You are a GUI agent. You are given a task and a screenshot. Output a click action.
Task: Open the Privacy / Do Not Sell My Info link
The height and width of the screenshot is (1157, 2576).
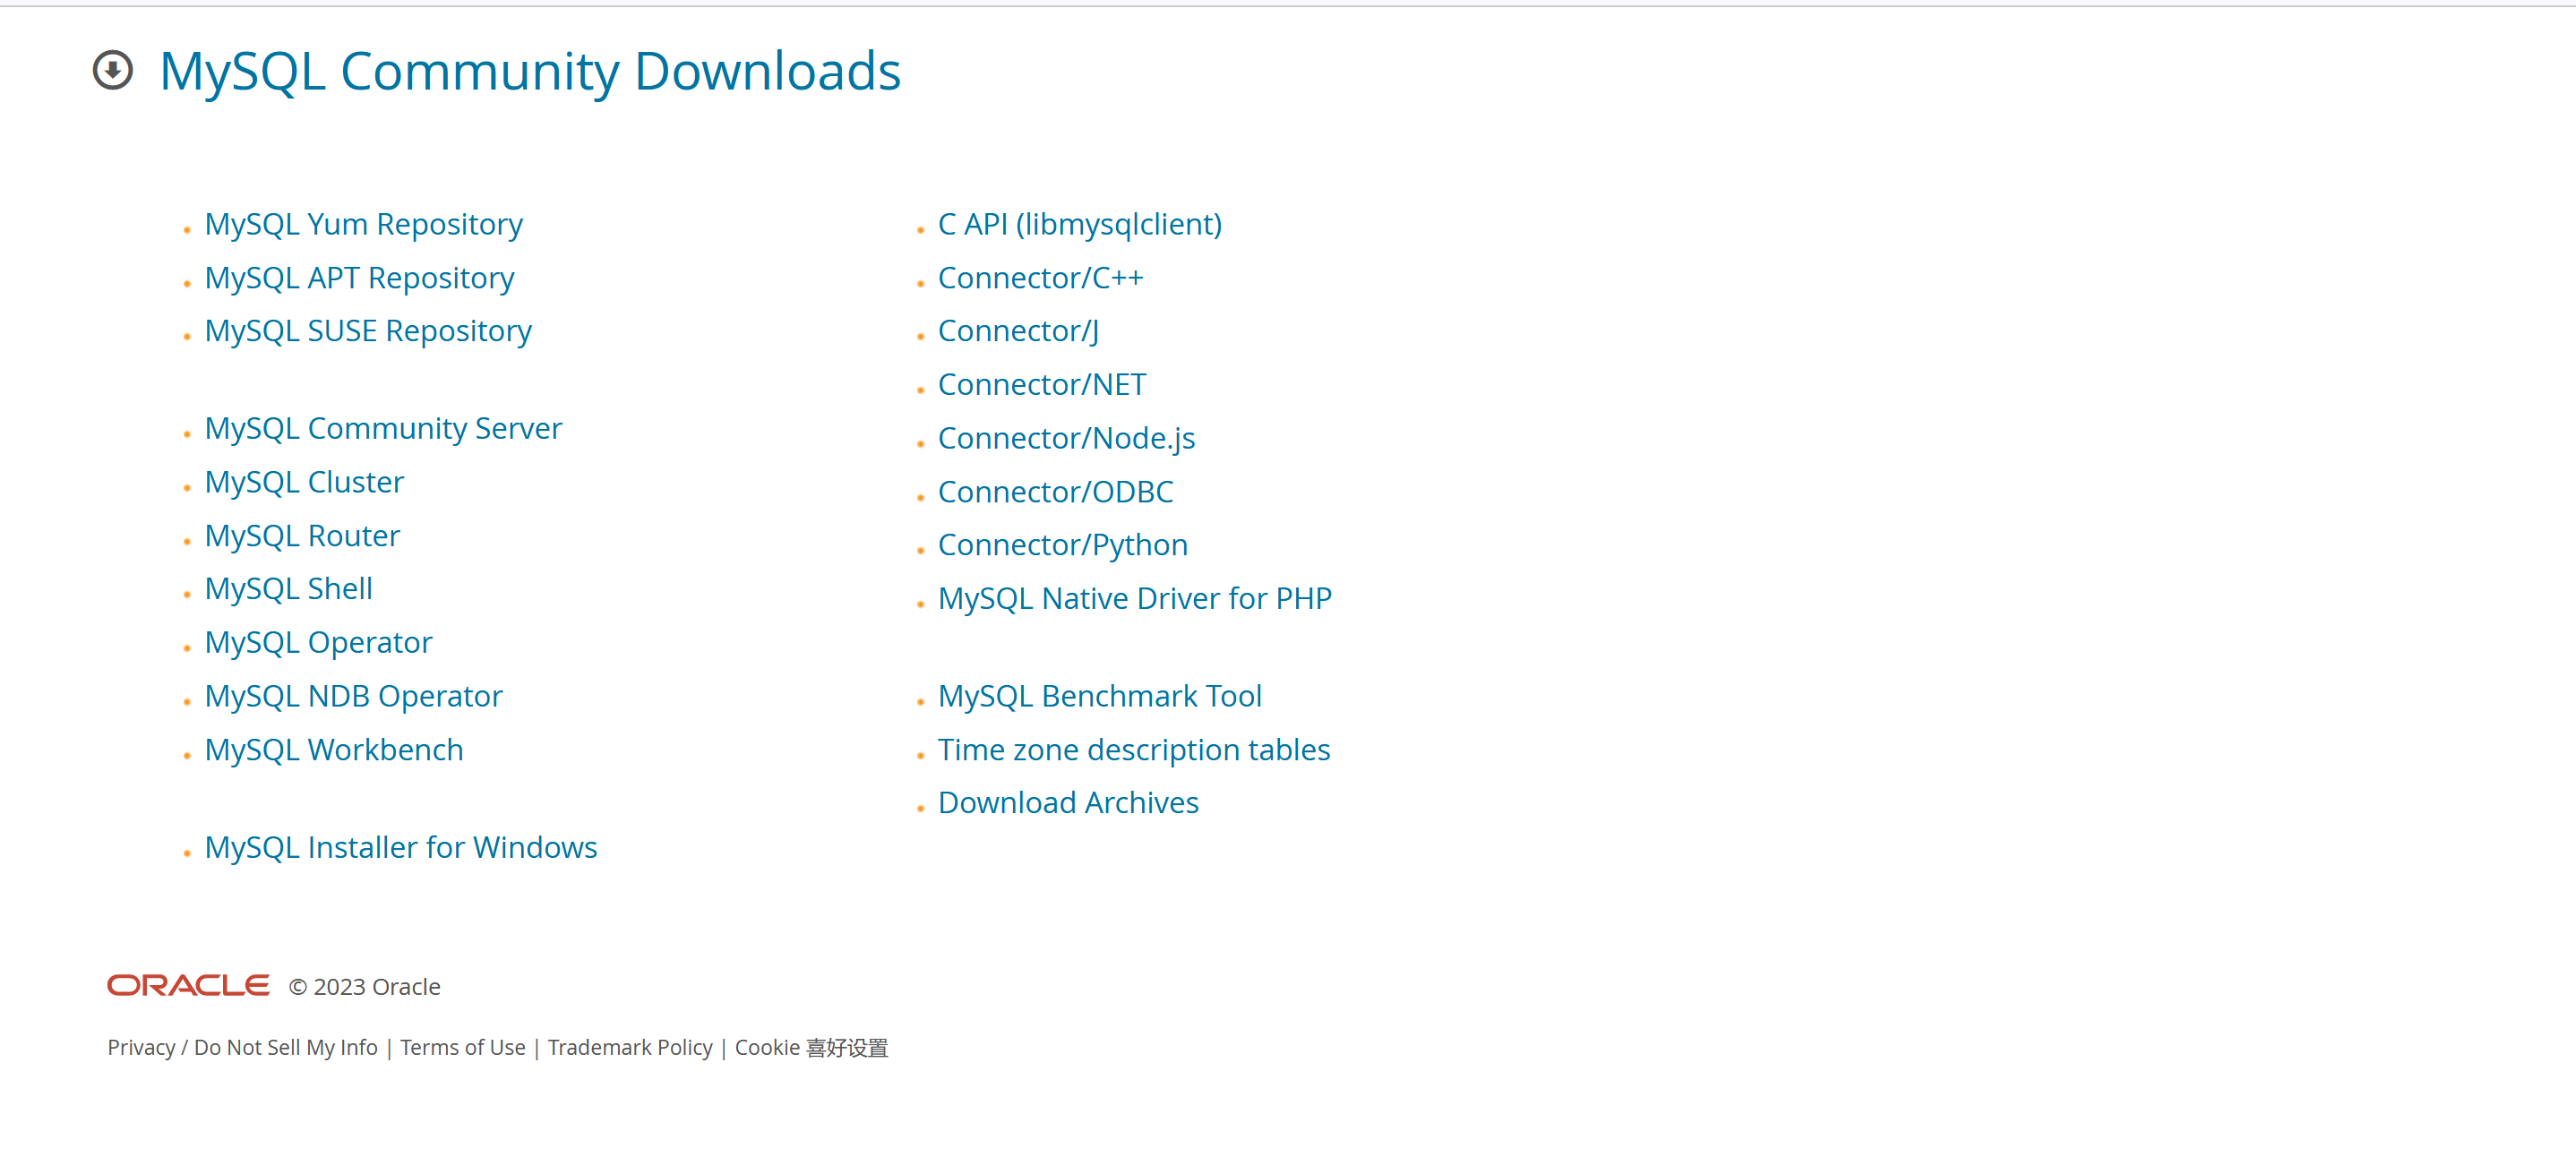[x=243, y=1047]
